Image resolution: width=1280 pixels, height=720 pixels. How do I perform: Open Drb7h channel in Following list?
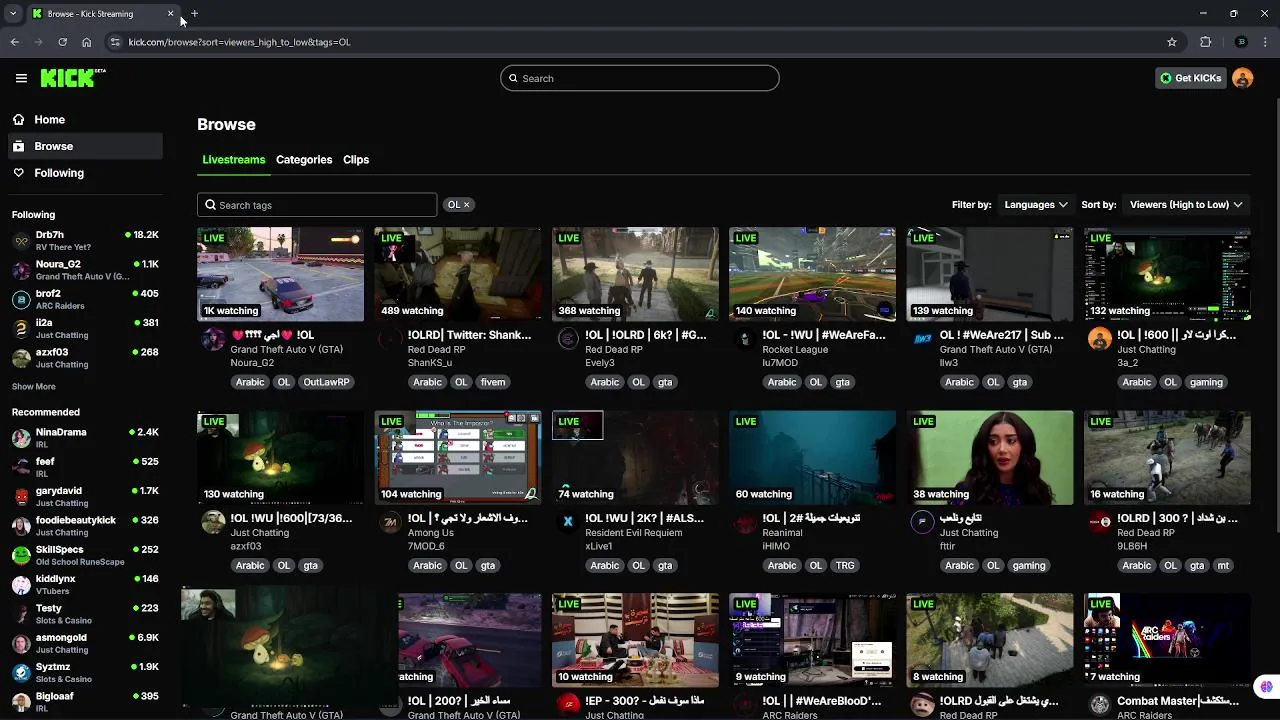[85, 241]
